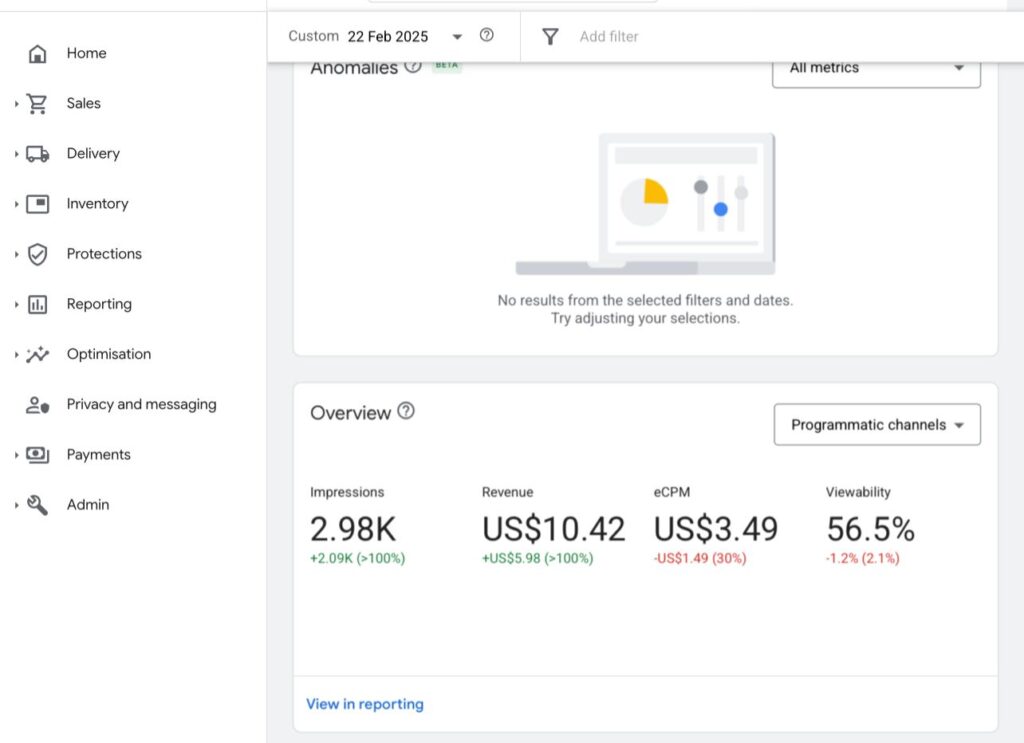
Task: Follow the View in reporting link
Action: (x=365, y=704)
